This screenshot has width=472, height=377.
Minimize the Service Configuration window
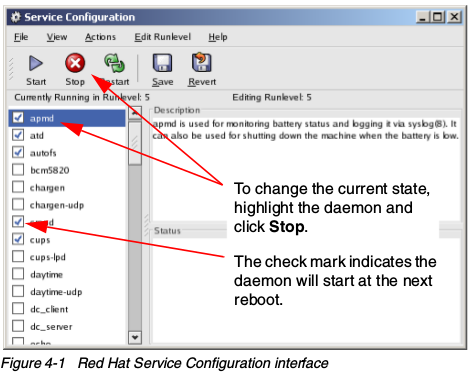tap(423, 16)
